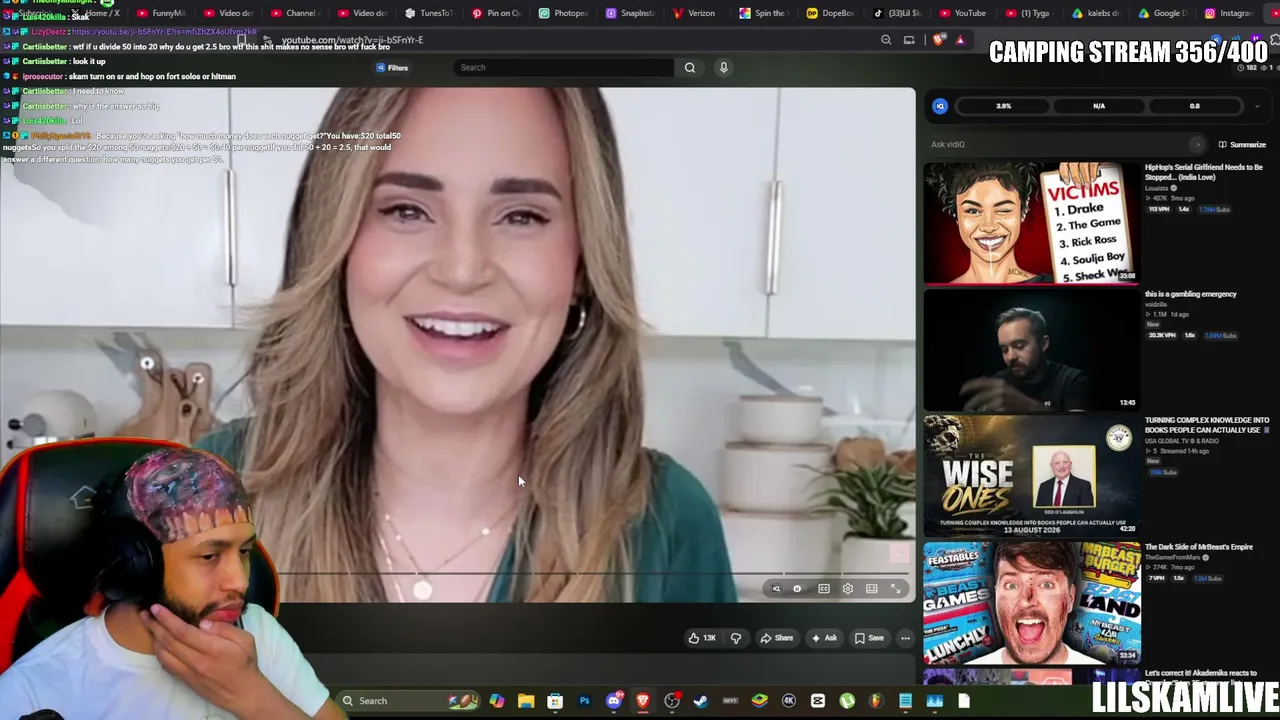
Task: Open the Brave Shields lion icon
Action: (x=938, y=40)
